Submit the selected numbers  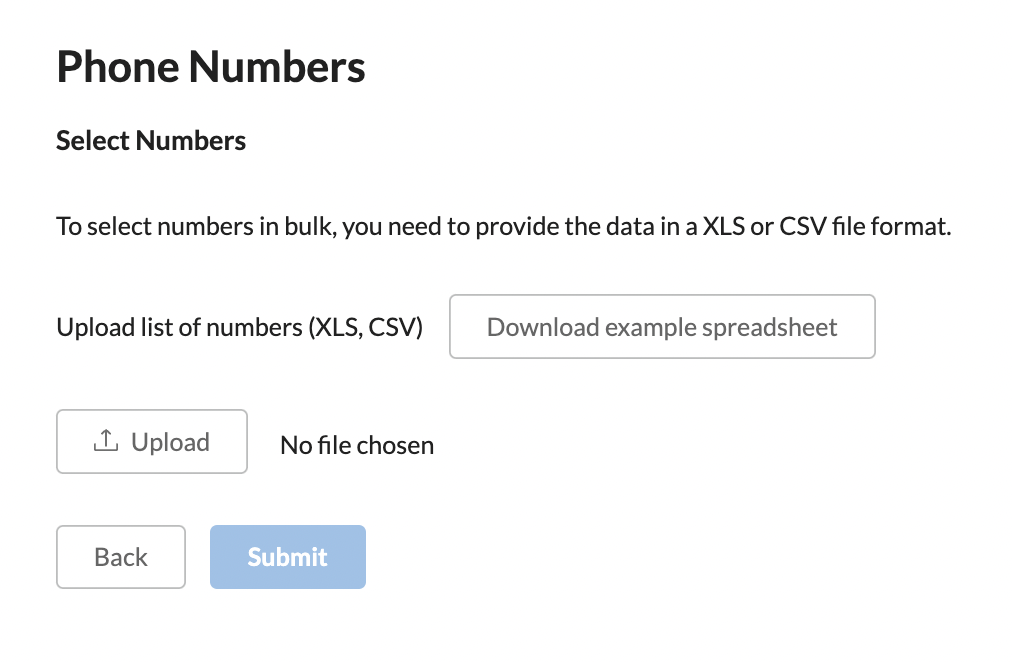pos(288,557)
